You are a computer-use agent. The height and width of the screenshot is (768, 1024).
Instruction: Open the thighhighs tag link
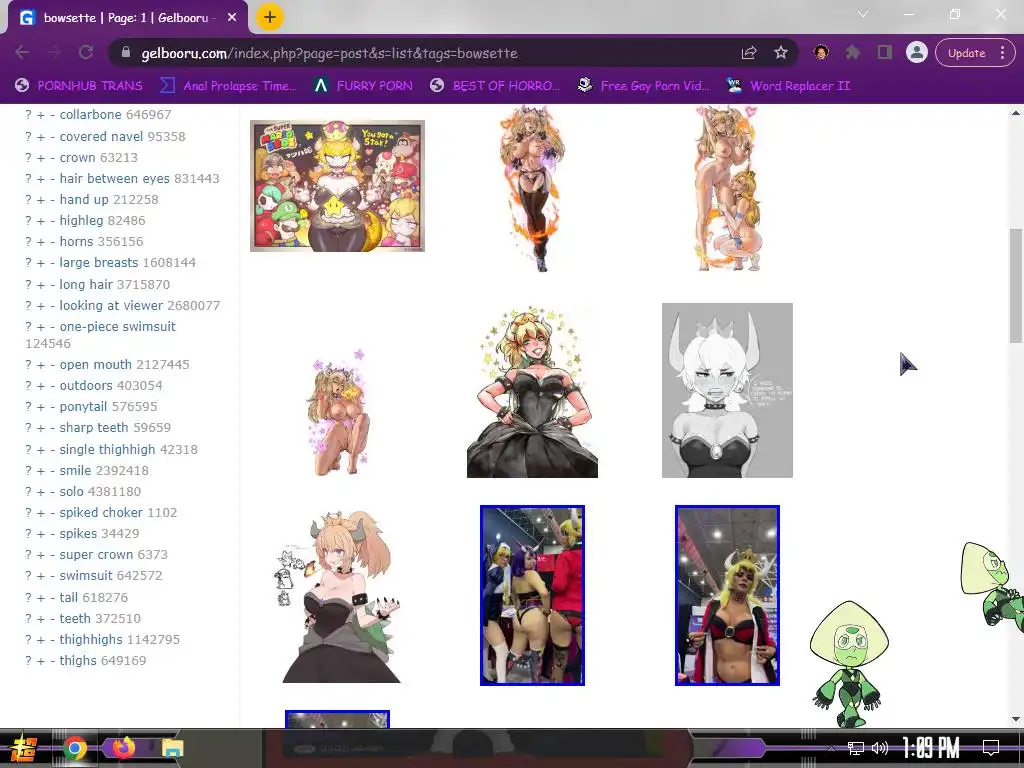91,639
